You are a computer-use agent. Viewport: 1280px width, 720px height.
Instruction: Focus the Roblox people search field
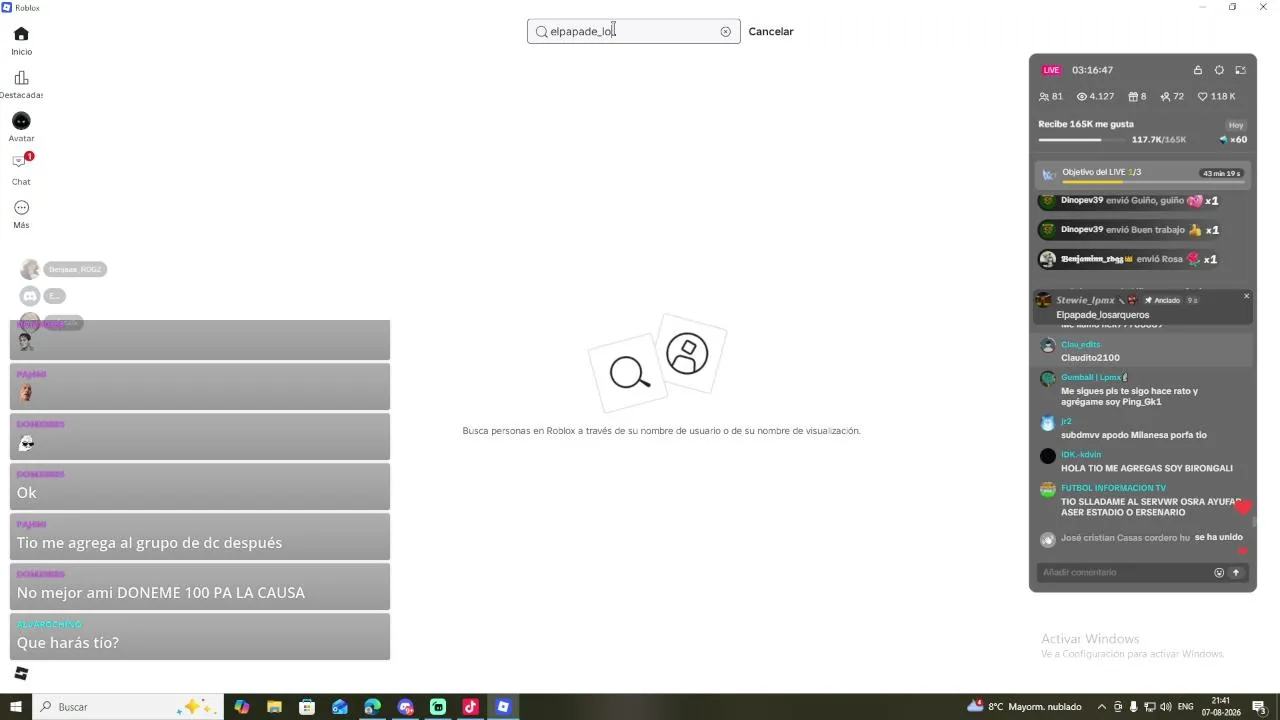[634, 31]
